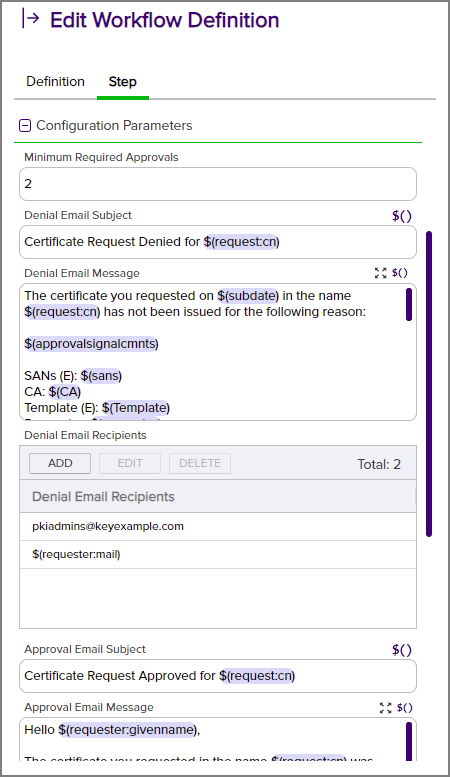Select the pkiadmins@keyexample.com recipient row
This screenshot has height=777, width=450.
pyautogui.click(x=218, y=526)
